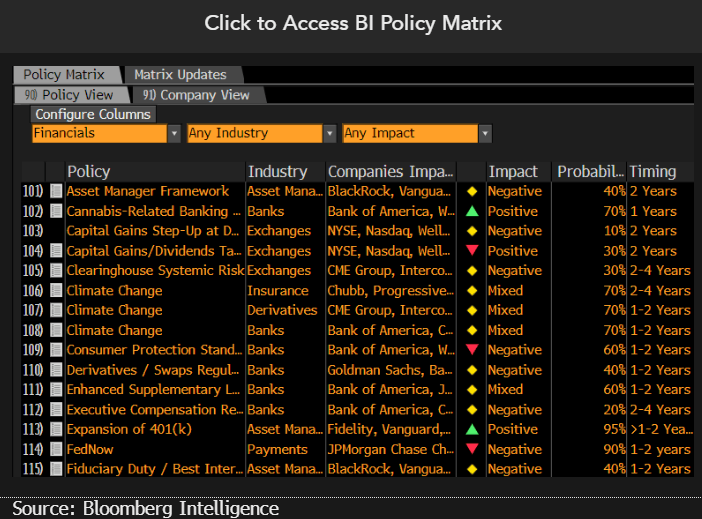
Task: Open the Financials sector dropdown
Action: 173,133
